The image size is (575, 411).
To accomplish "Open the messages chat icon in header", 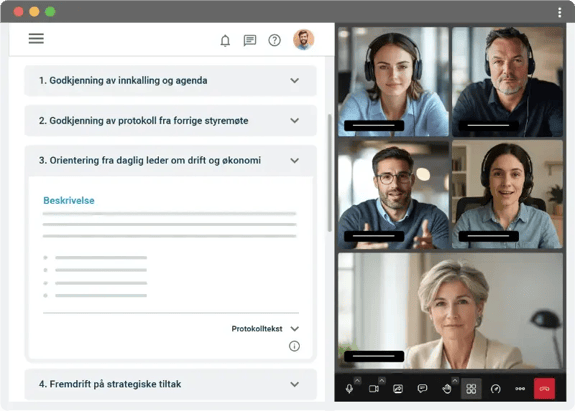I will coord(250,40).
